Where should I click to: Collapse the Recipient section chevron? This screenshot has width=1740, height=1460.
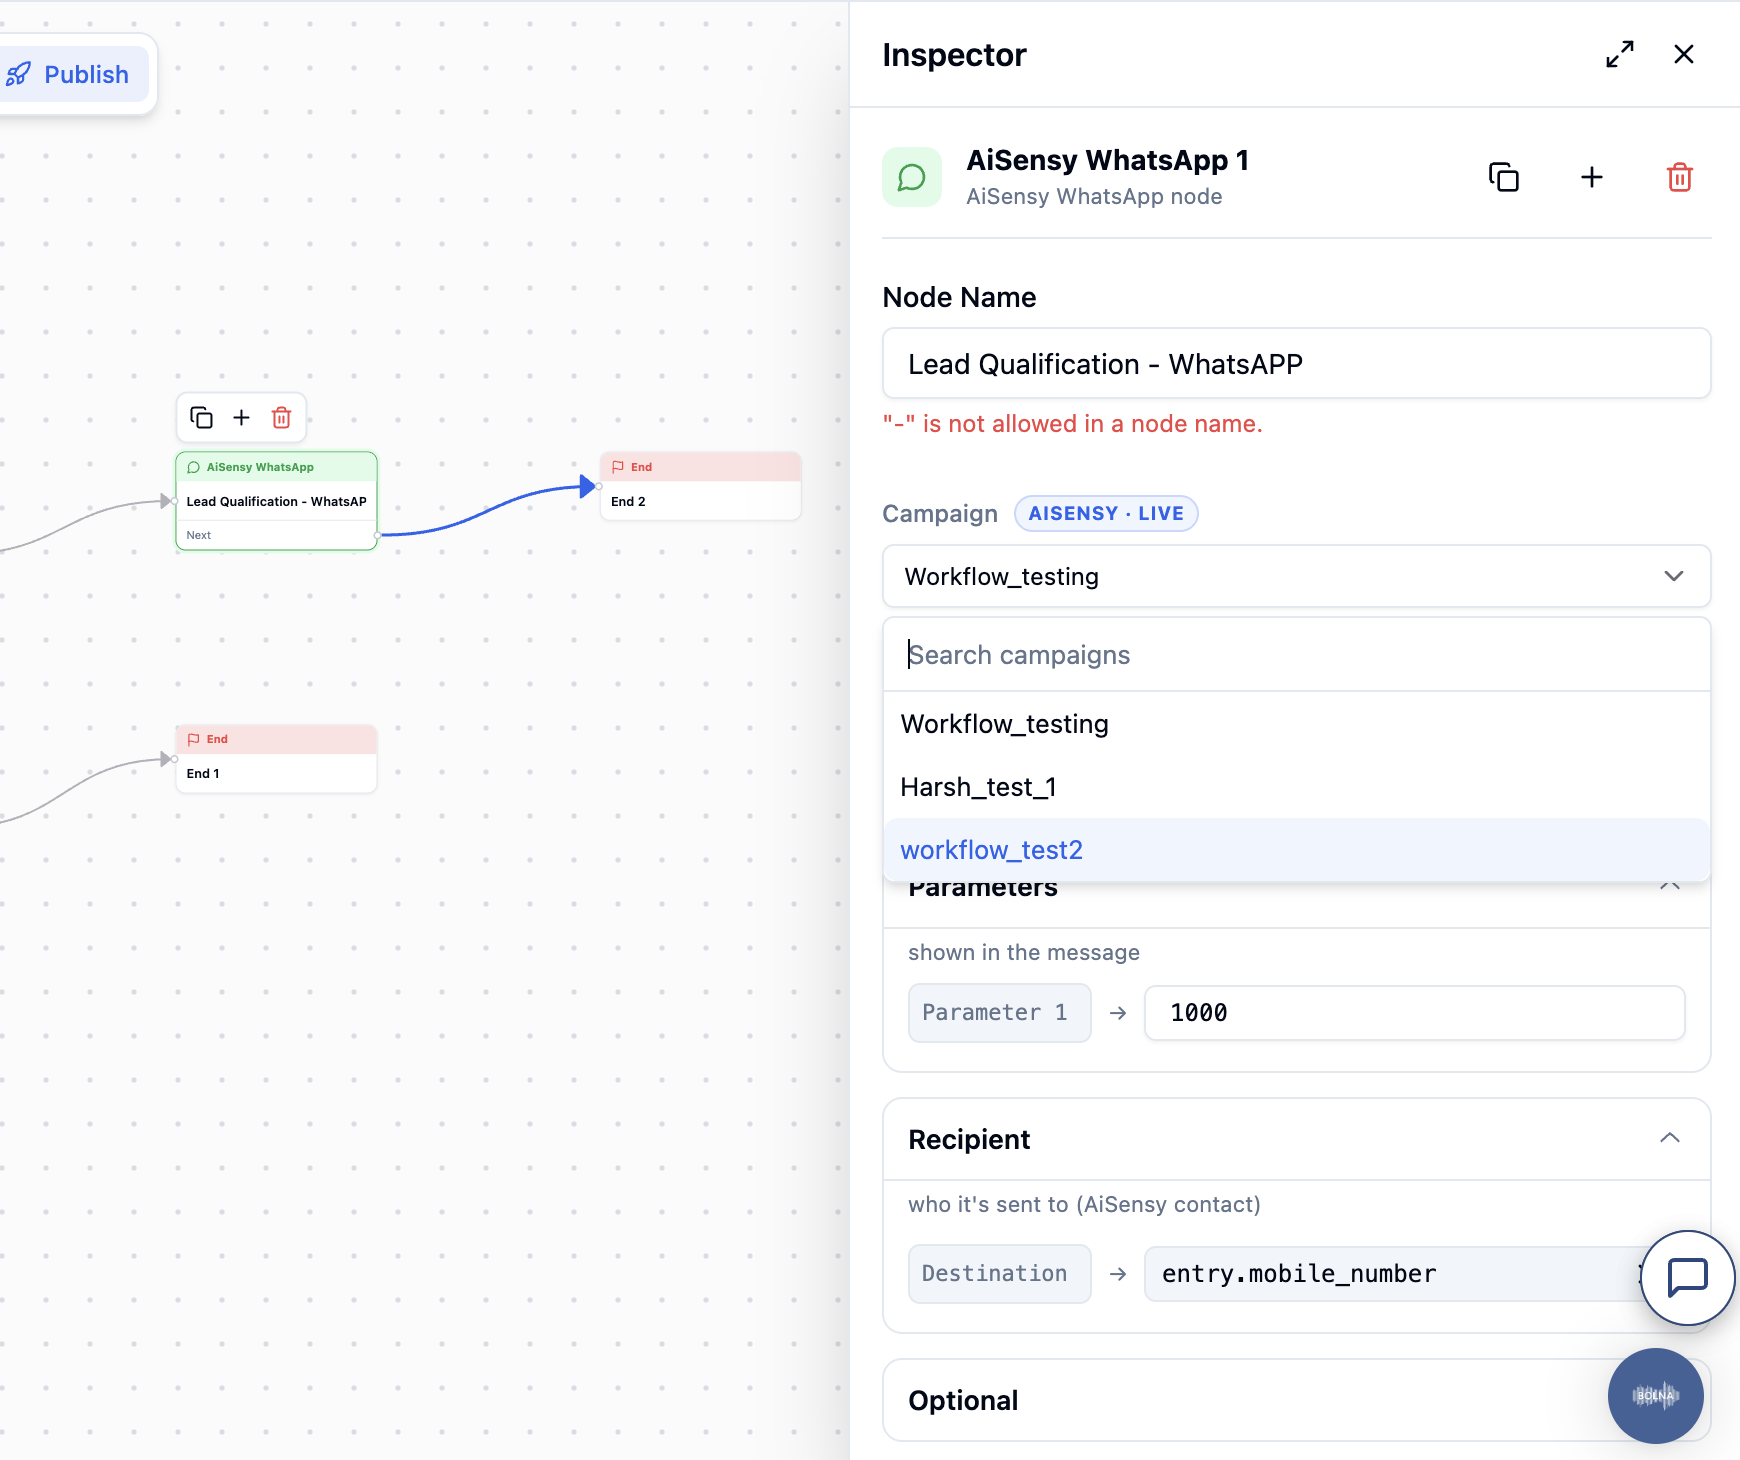pyautogui.click(x=1669, y=1138)
